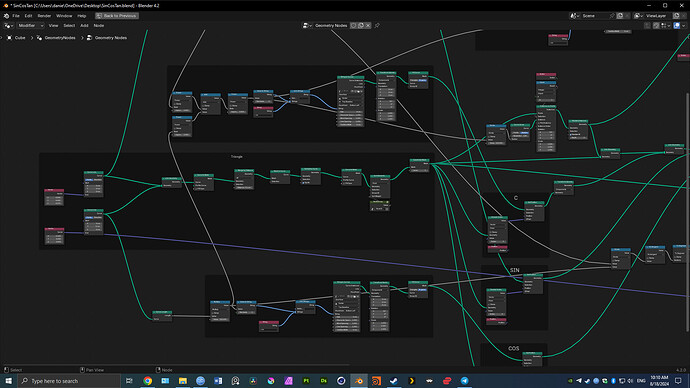Open the Render menu

pyautogui.click(x=44, y=16)
